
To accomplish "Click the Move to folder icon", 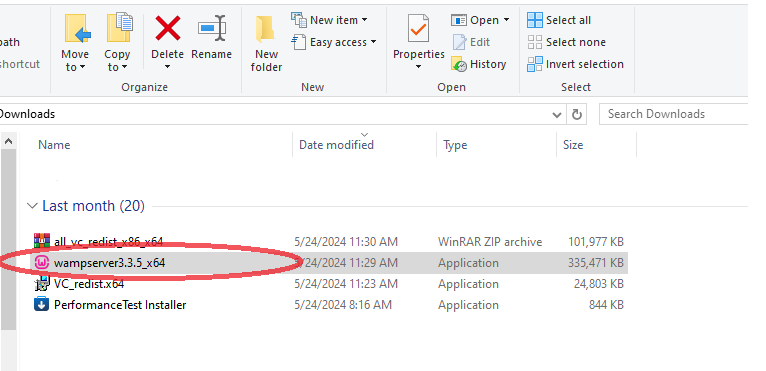I will click(77, 29).
